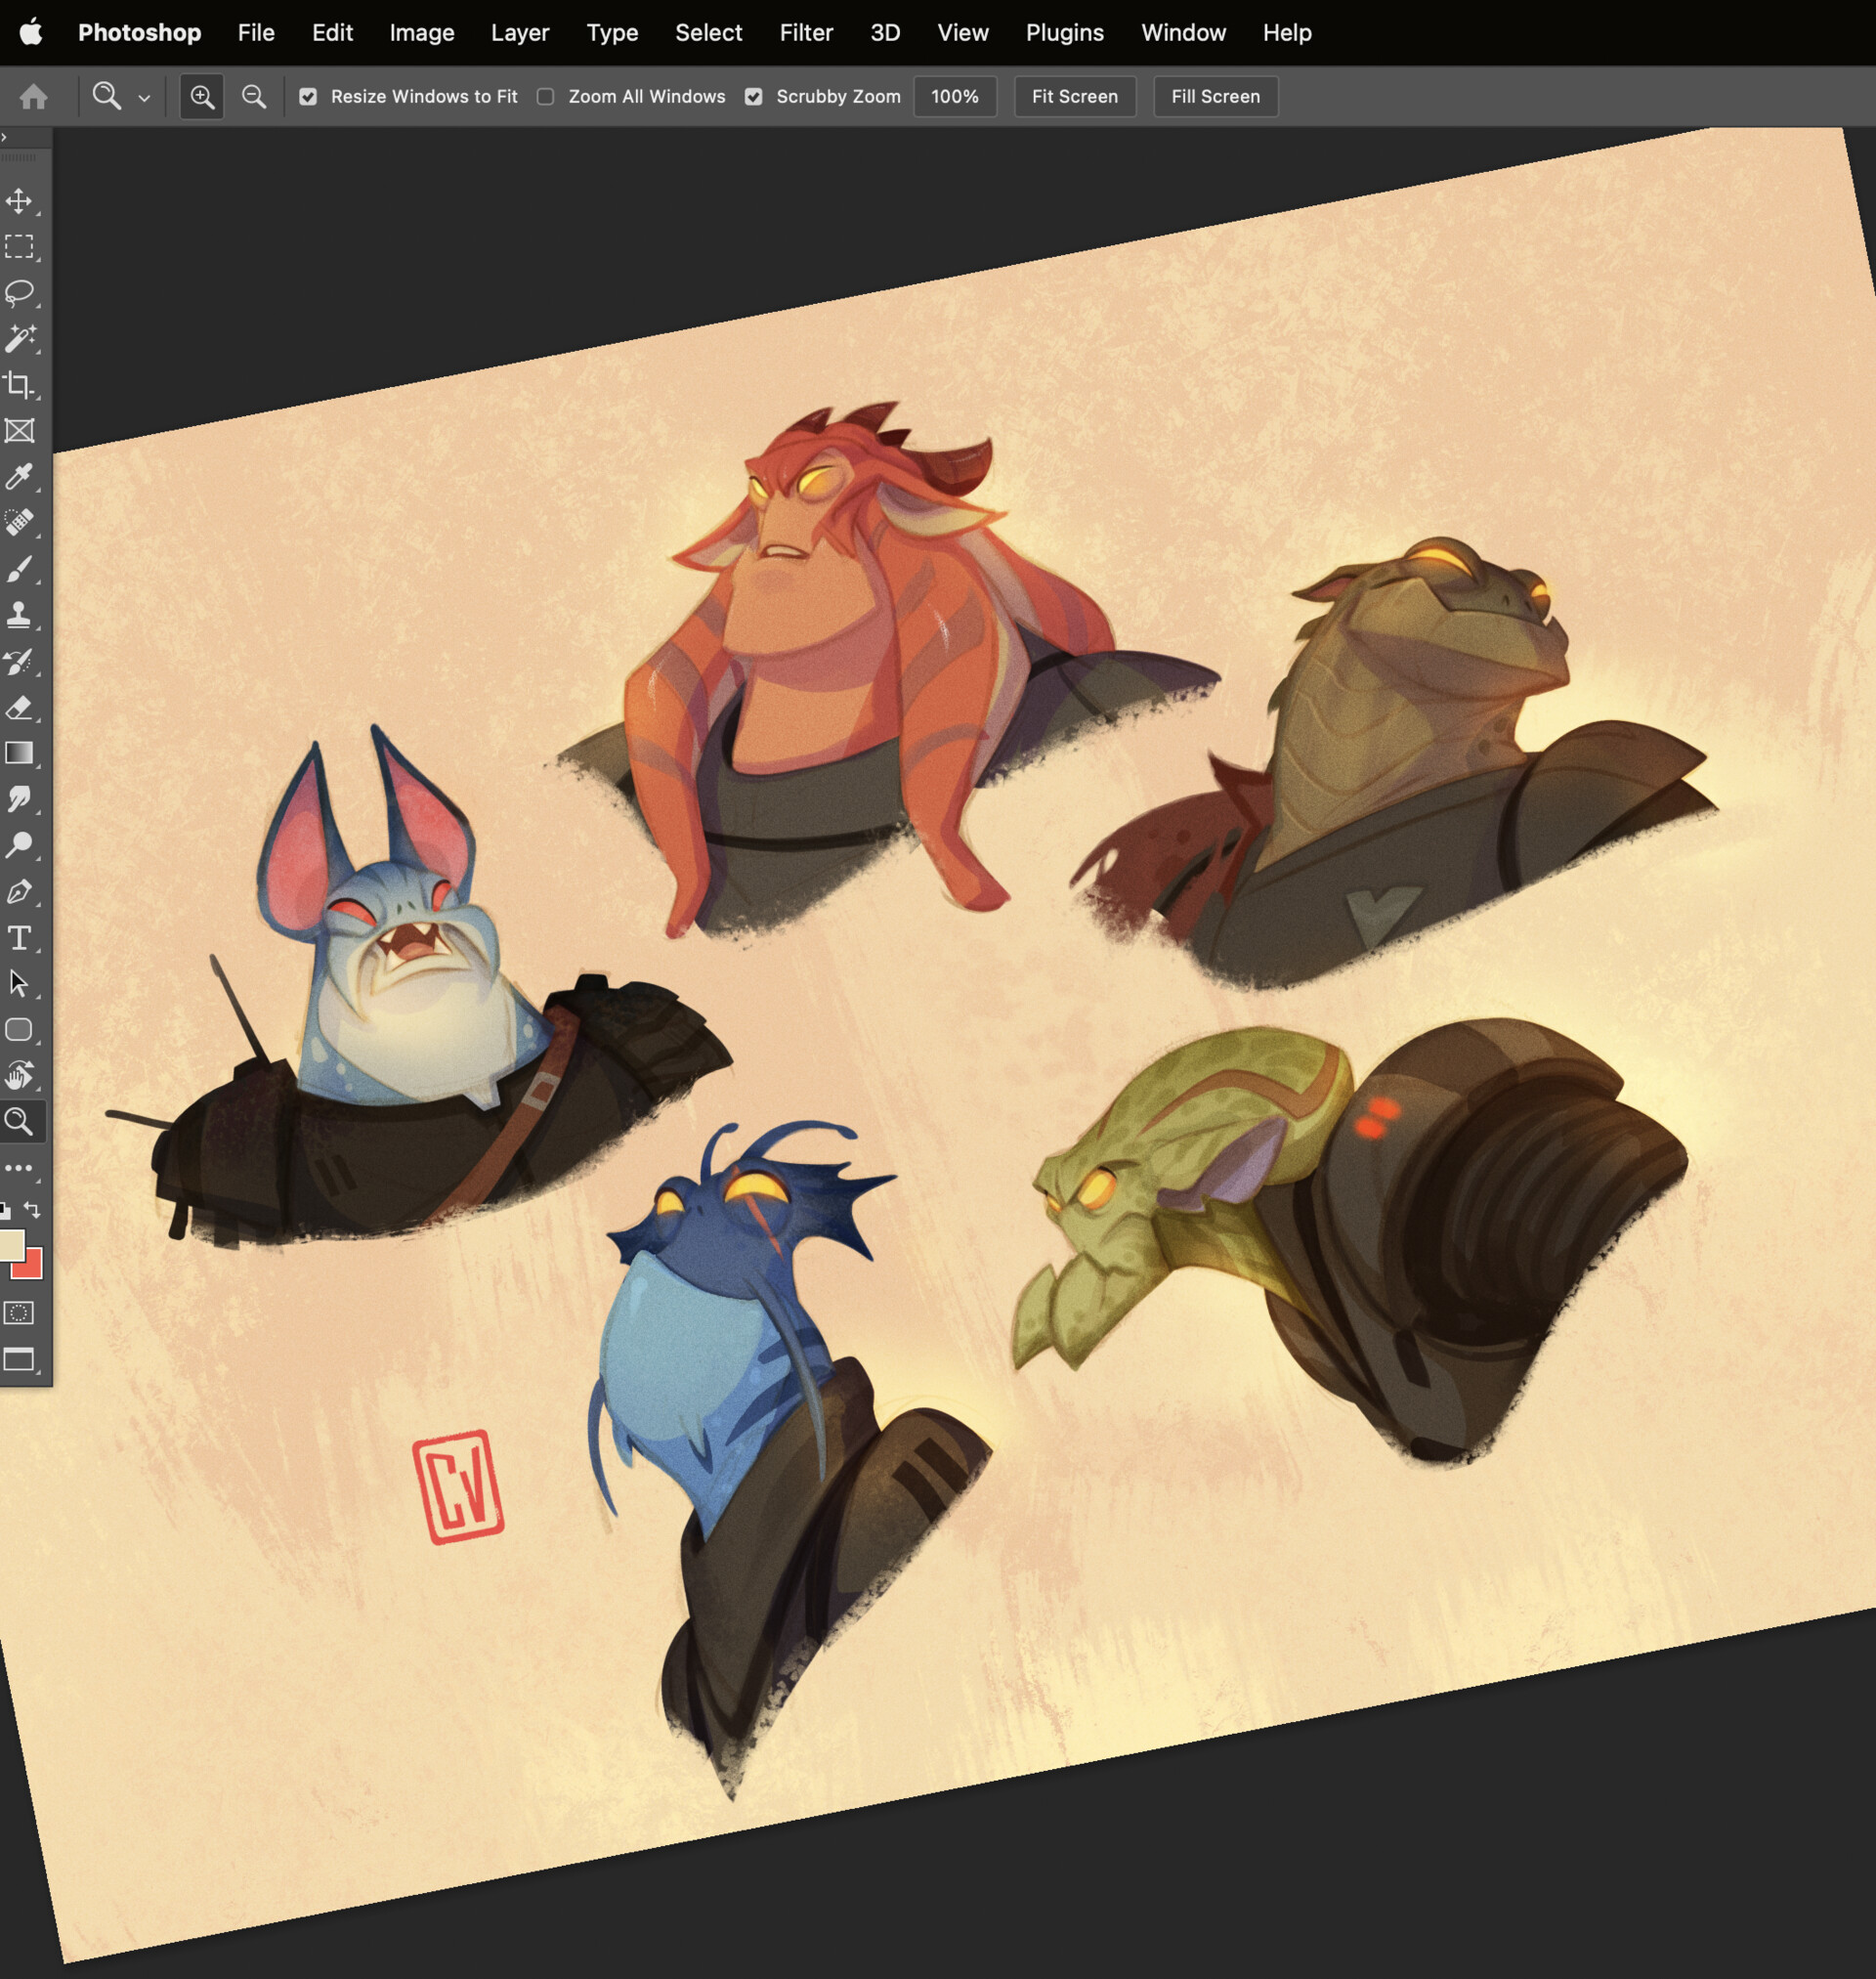
Task: Select the Lasso tool
Action: [20, 291]
